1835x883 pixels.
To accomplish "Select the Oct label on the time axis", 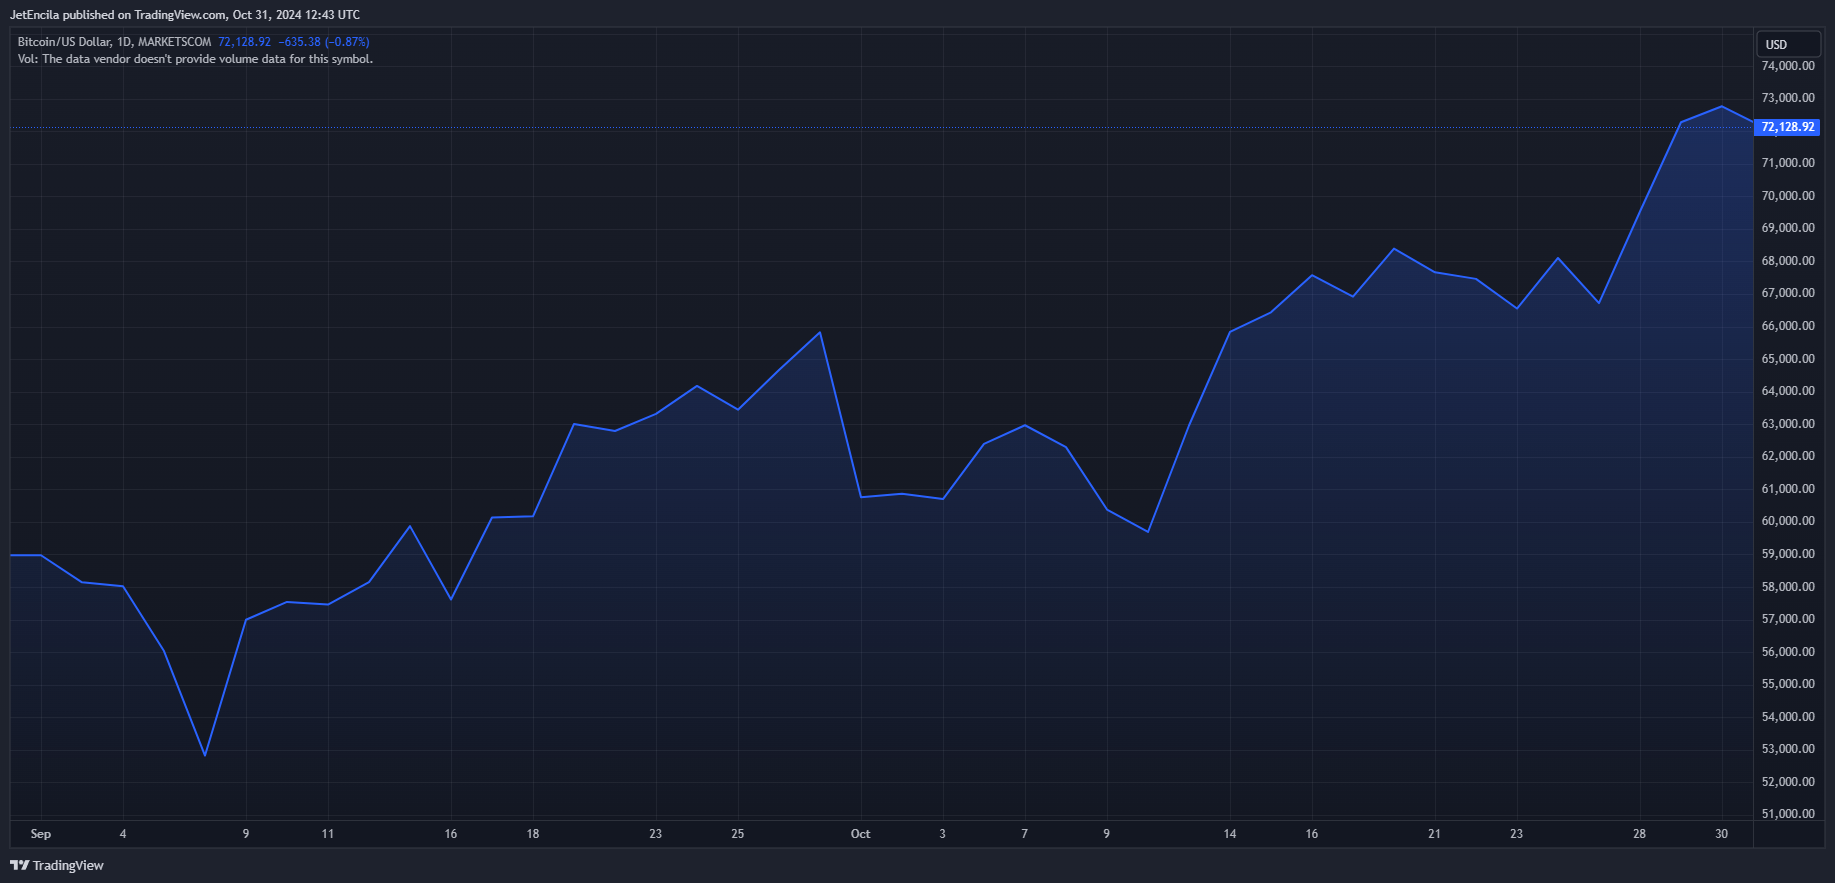I will pos(860,834).
